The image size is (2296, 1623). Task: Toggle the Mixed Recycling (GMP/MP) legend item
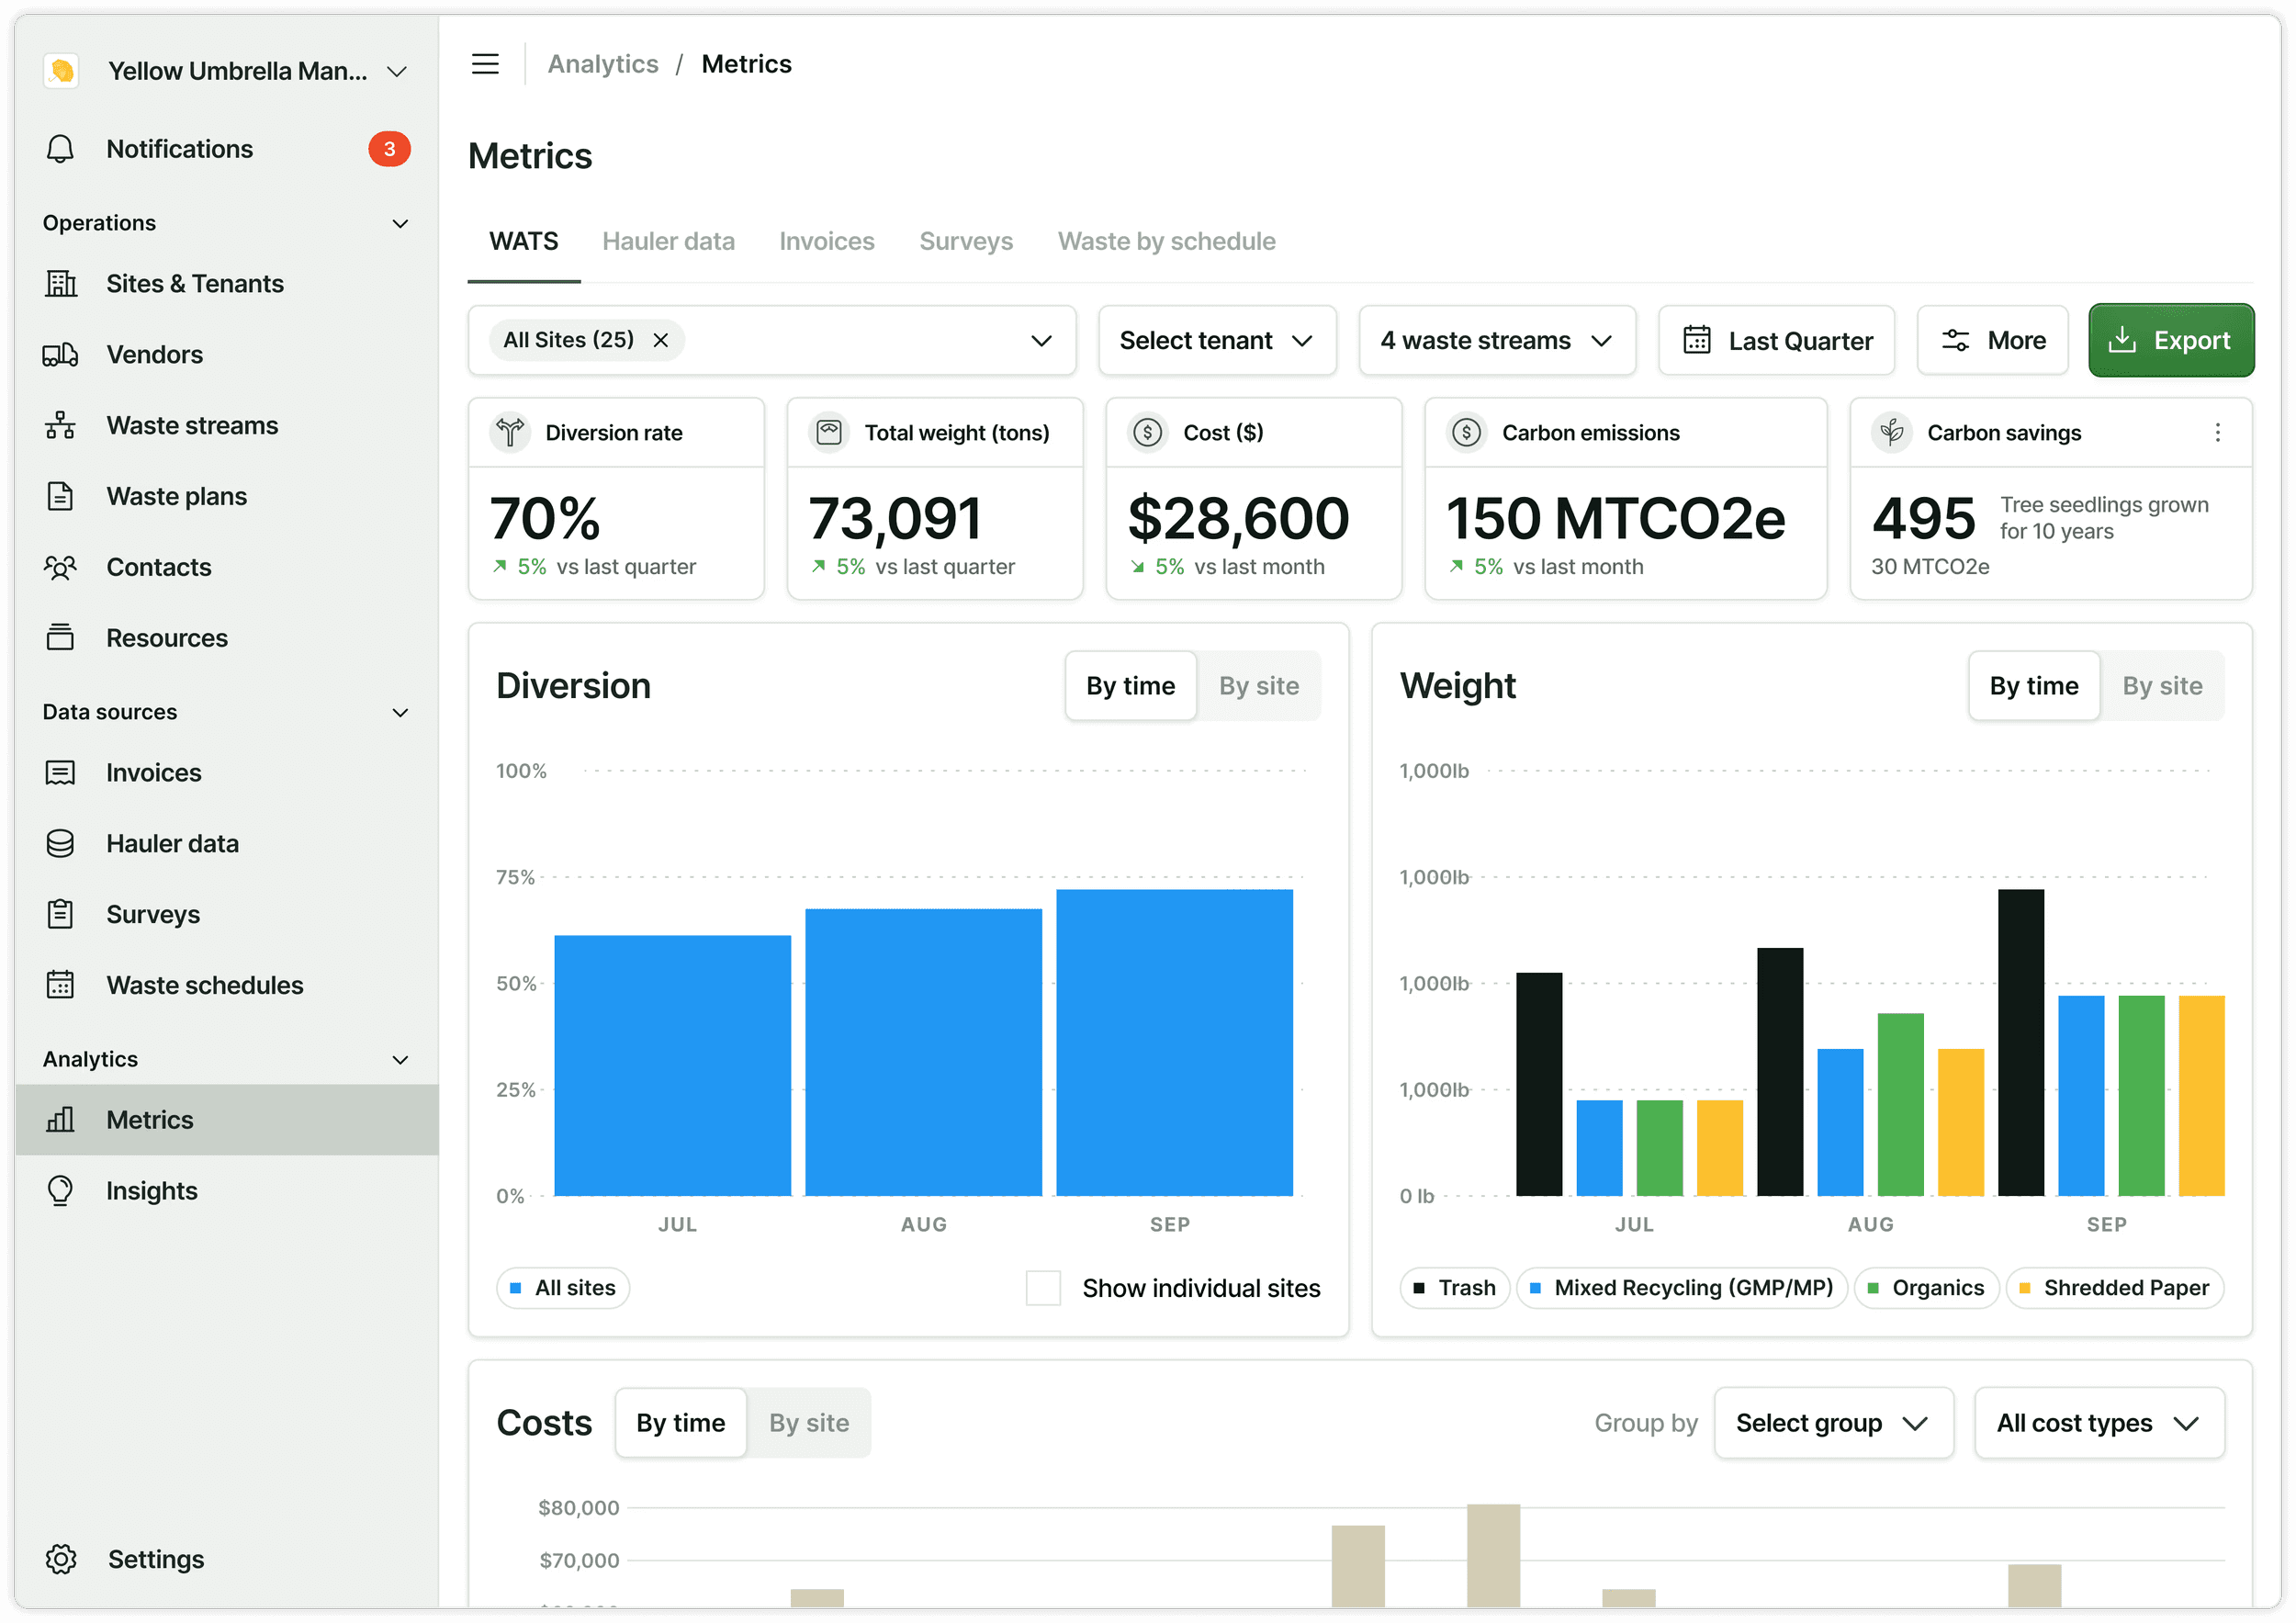click(x=1682, y=1289)
